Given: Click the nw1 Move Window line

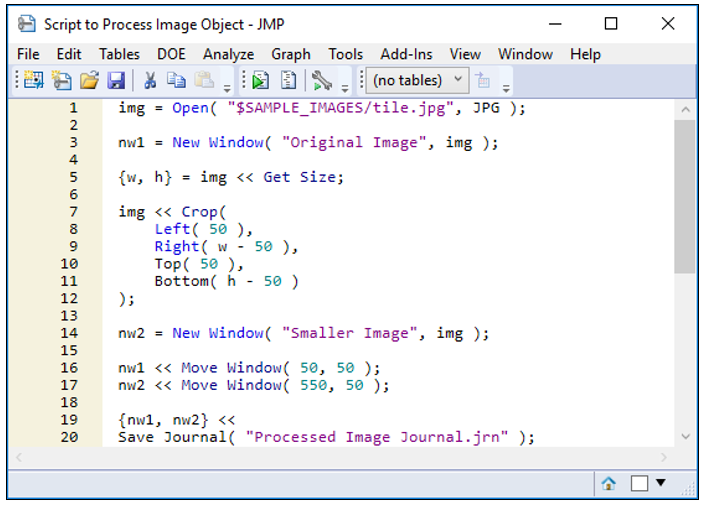Looking at the screenshot, I should tap(249, 368).
